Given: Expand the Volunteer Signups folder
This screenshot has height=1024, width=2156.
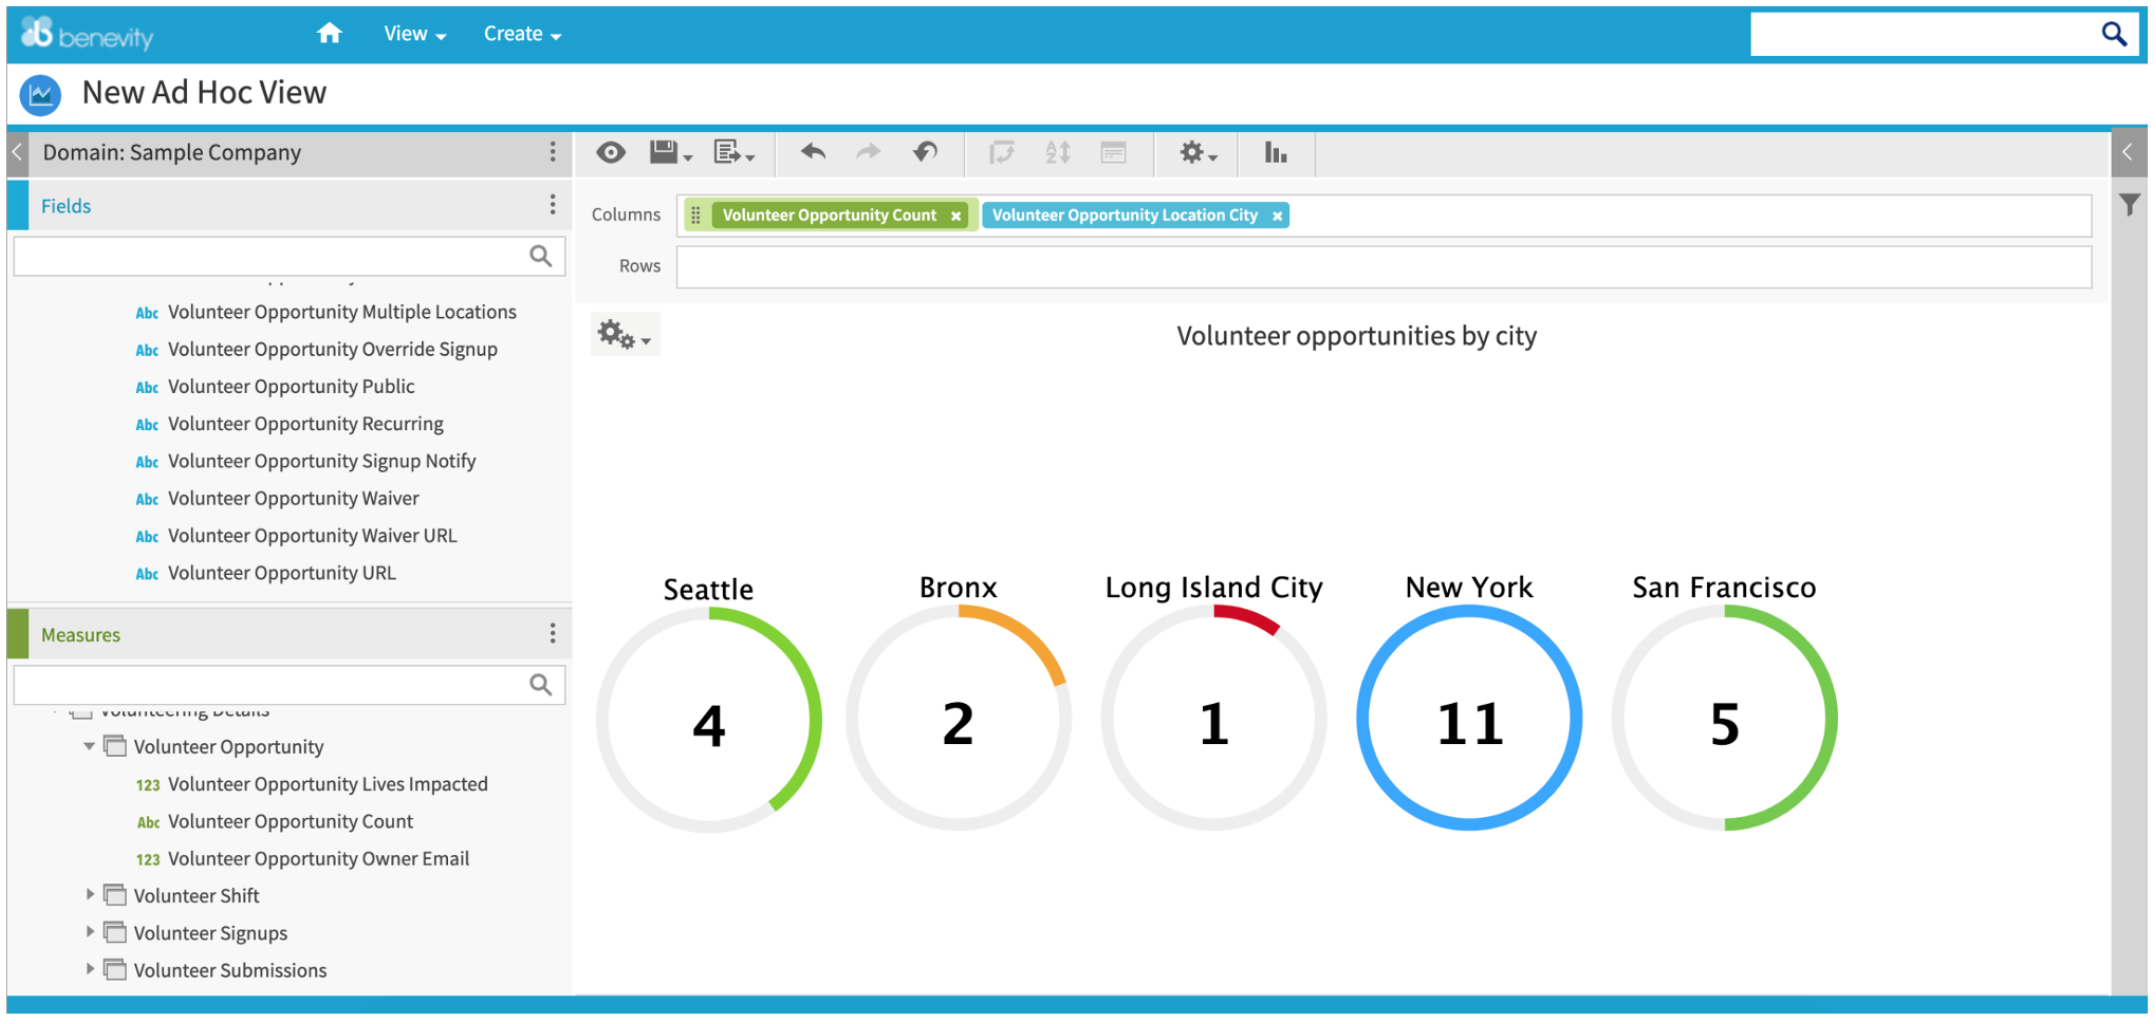Looking at the screenshot, I should (90, 932).
